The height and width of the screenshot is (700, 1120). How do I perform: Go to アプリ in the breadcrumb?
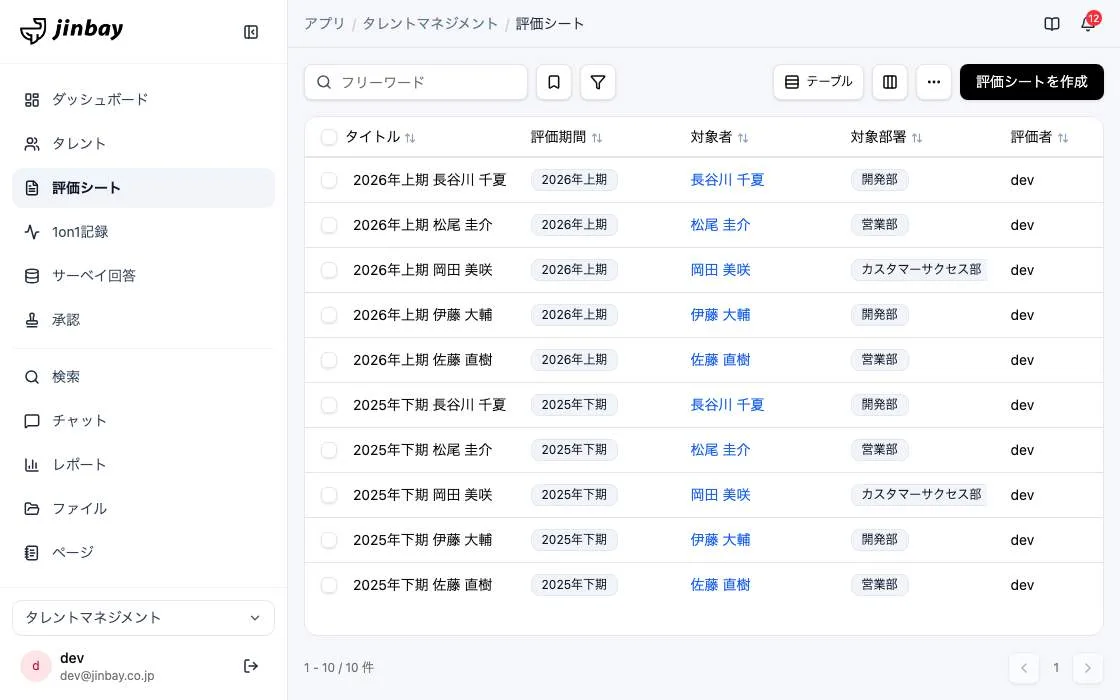324,24
